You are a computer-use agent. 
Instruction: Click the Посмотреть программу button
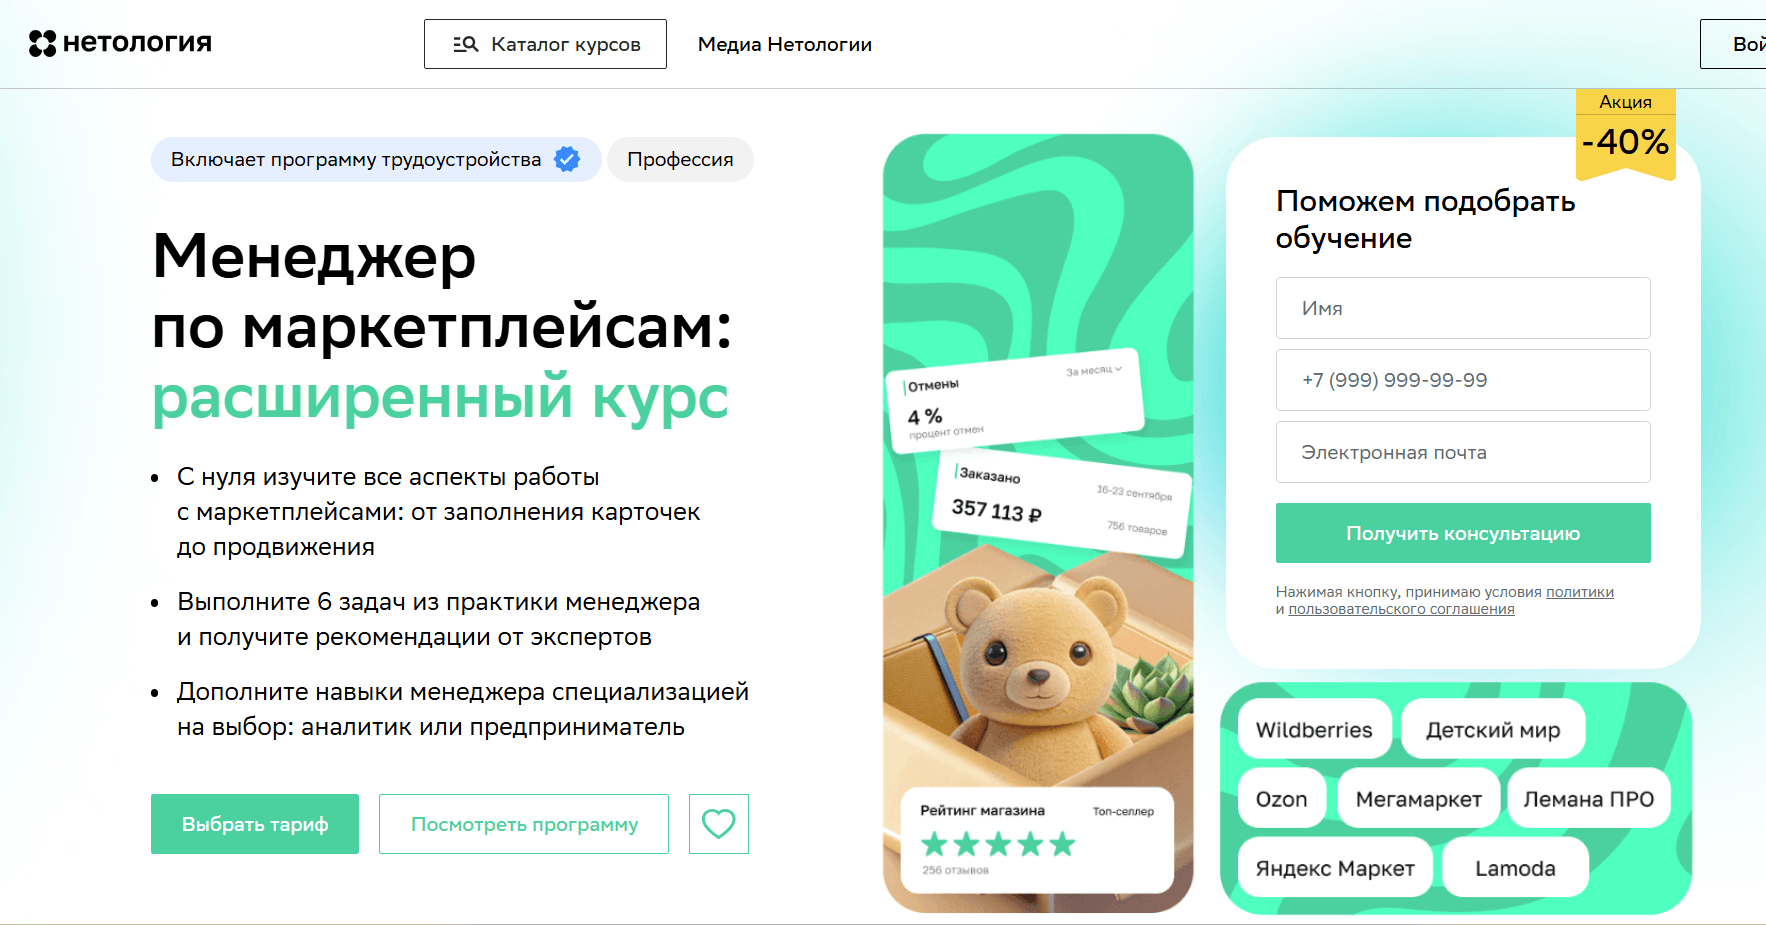524,824
